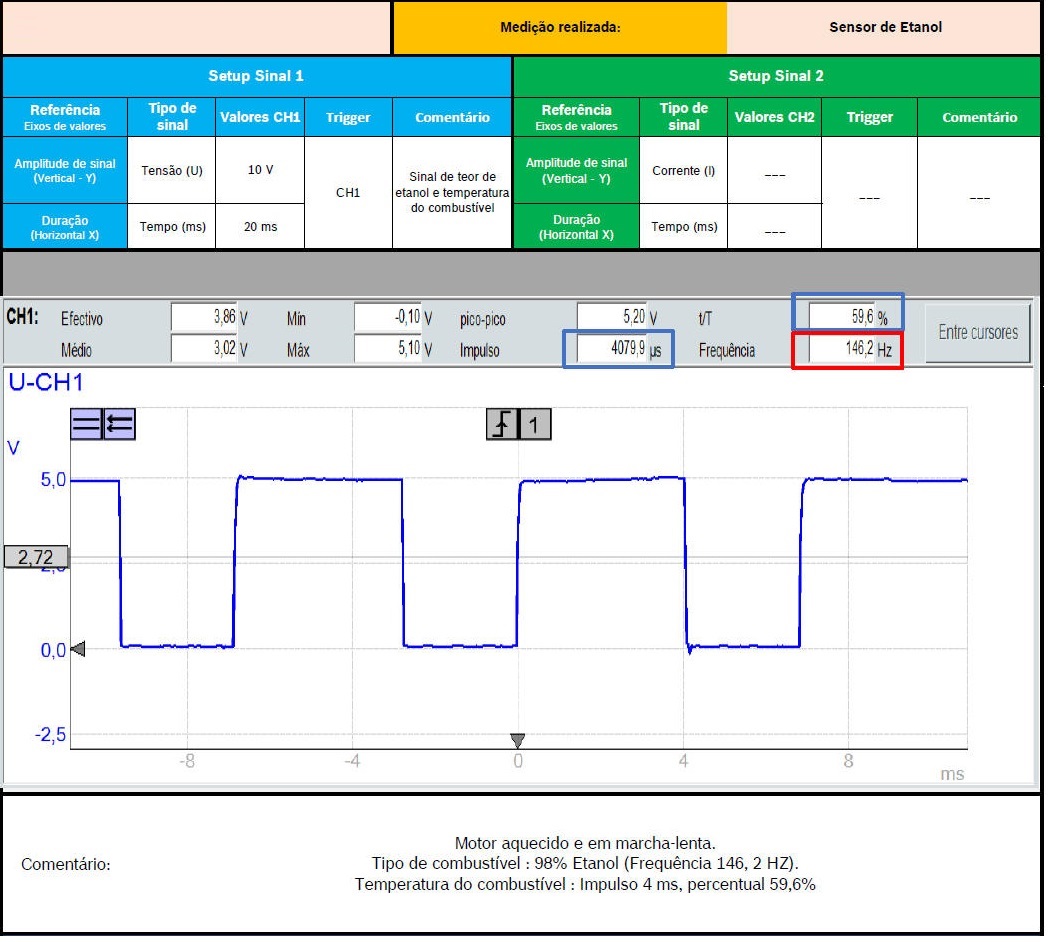Click the Máx value field showing 5,10
Image resolution: width=1048 pixels, height=942 pixels.
(388, 351)
